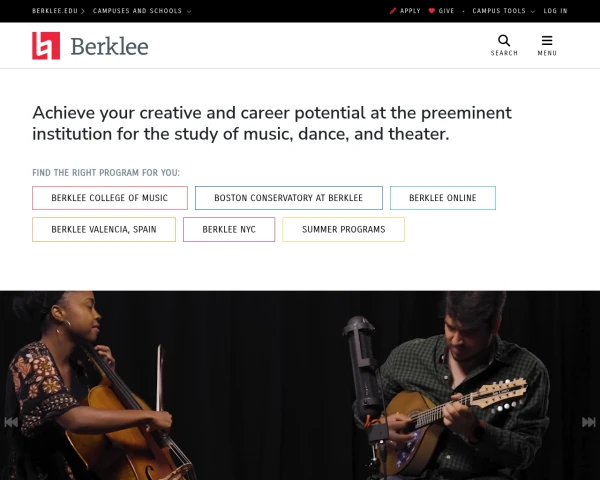Open the Search magnifier icon
Screen dimensions: 600x480
coord(504,41)
